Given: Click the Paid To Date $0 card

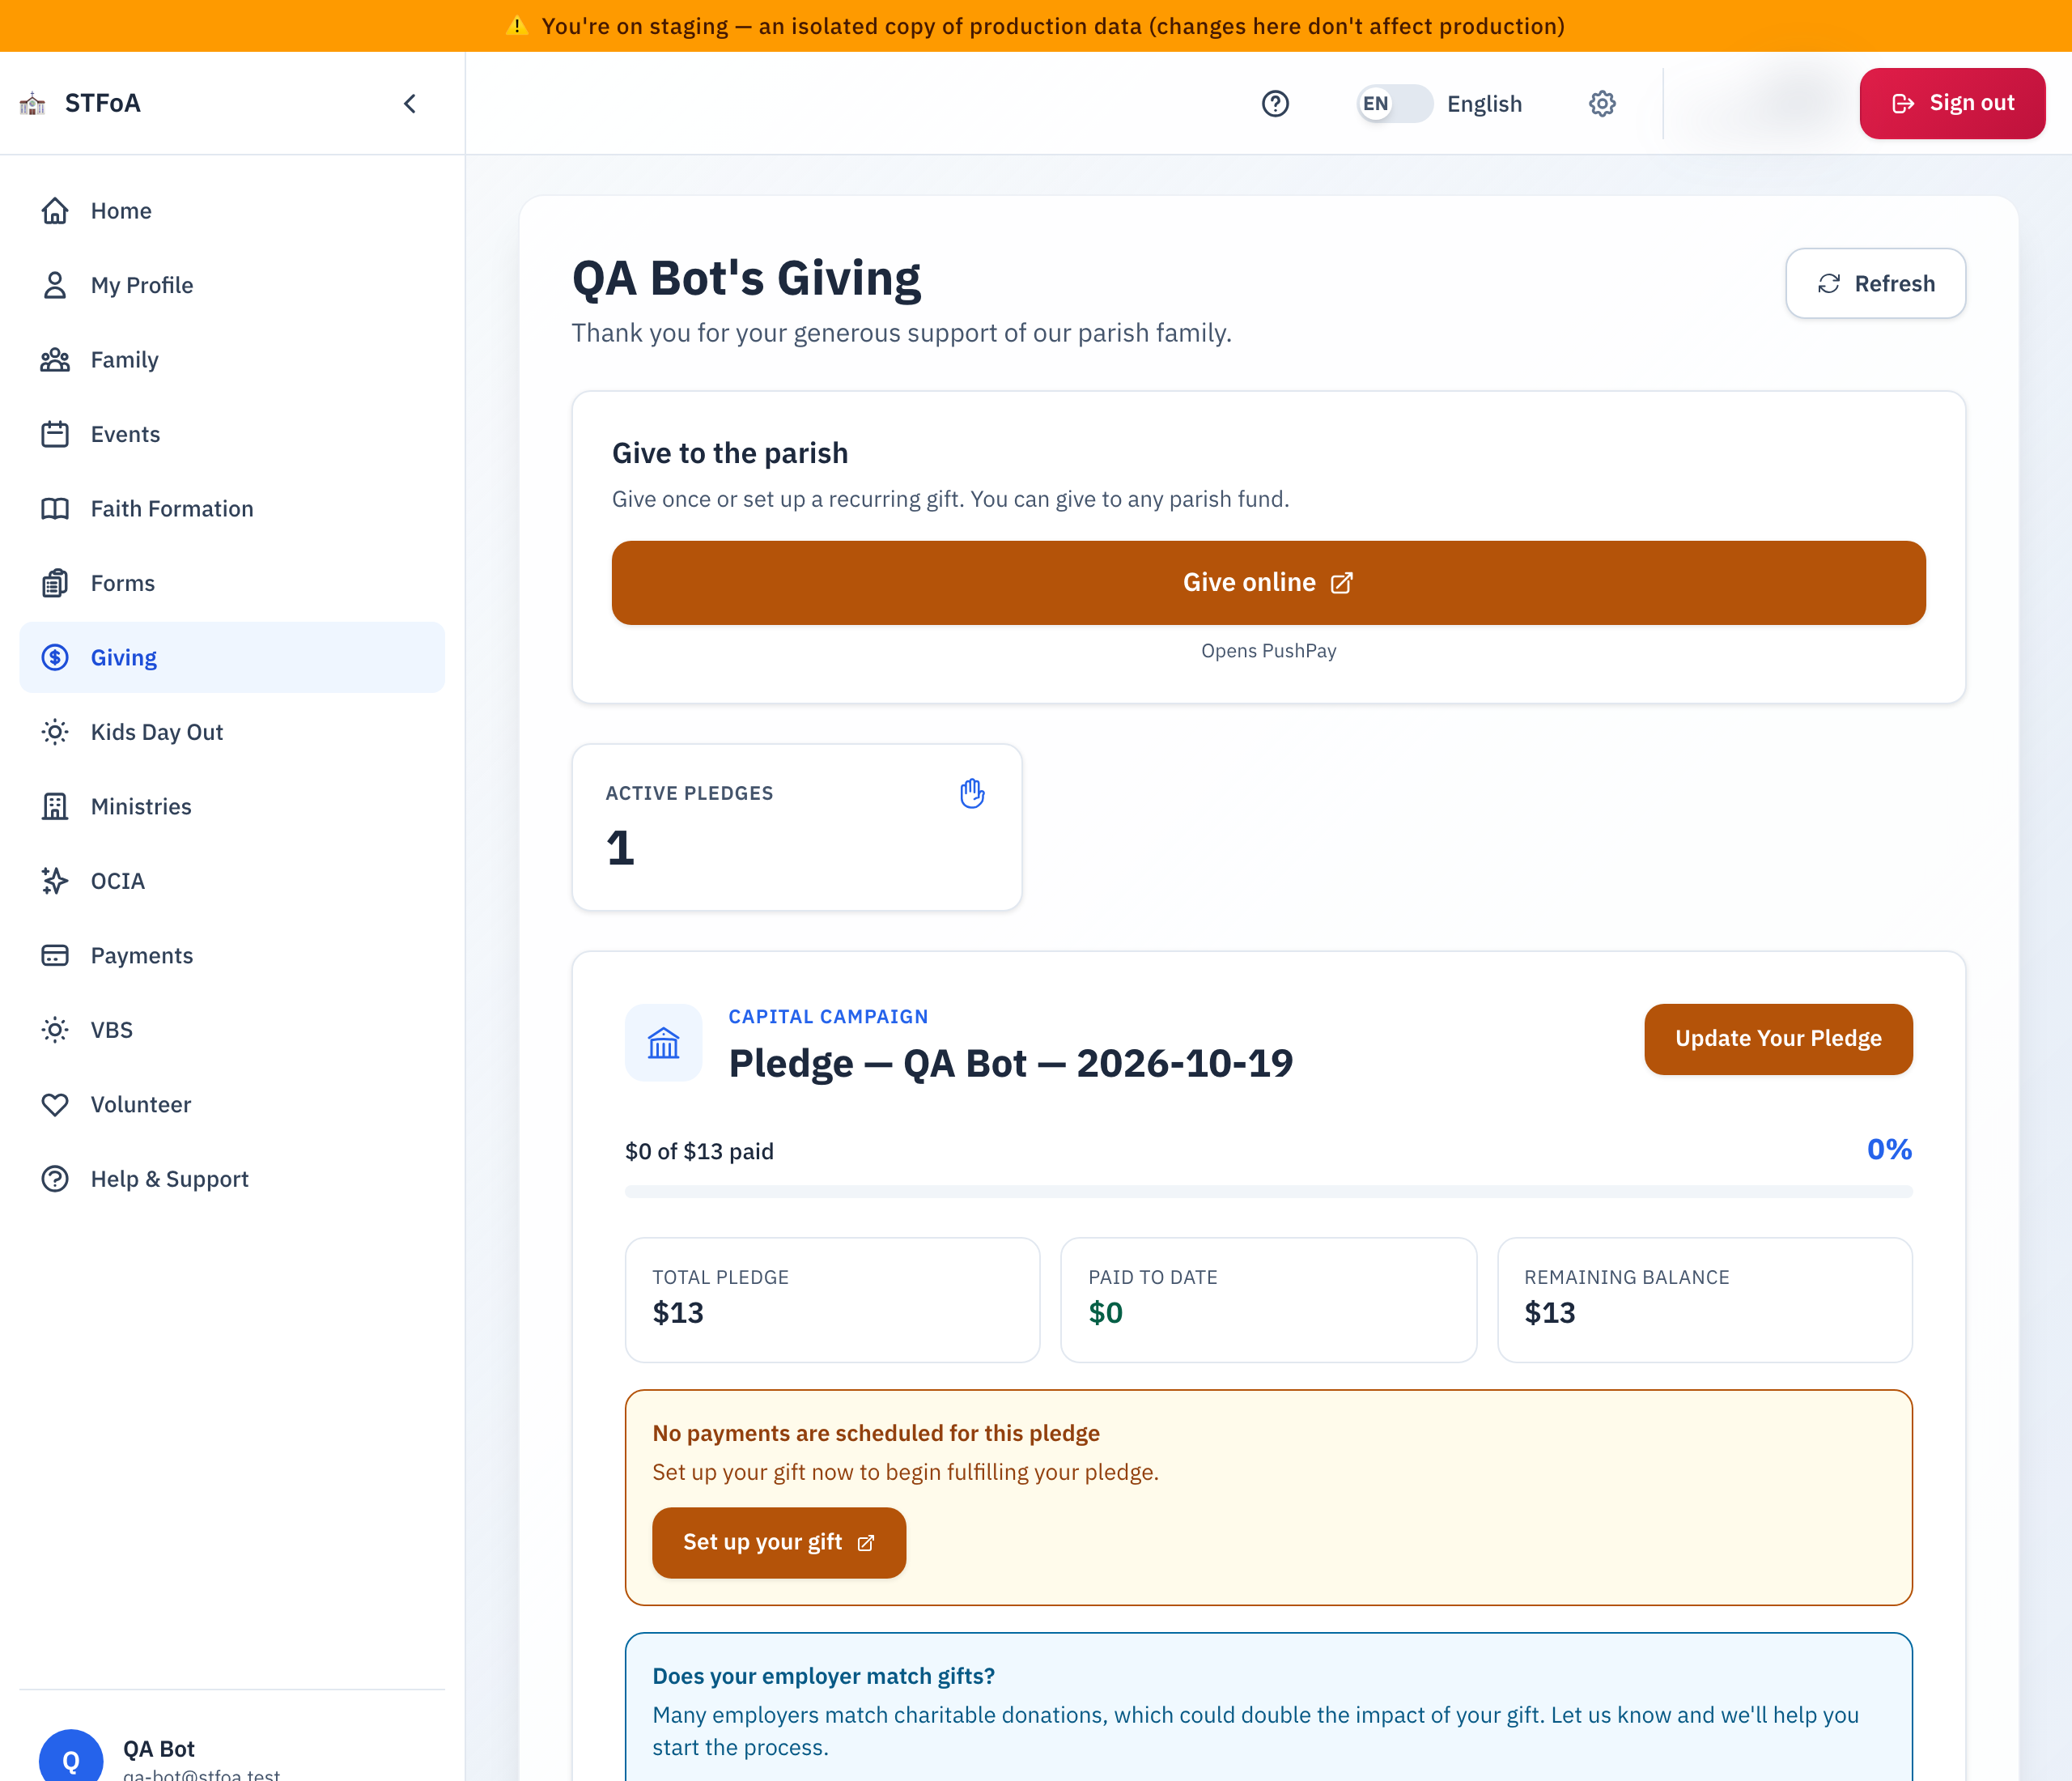Looking at the screenshot, I should [x=1268, y=1300].
